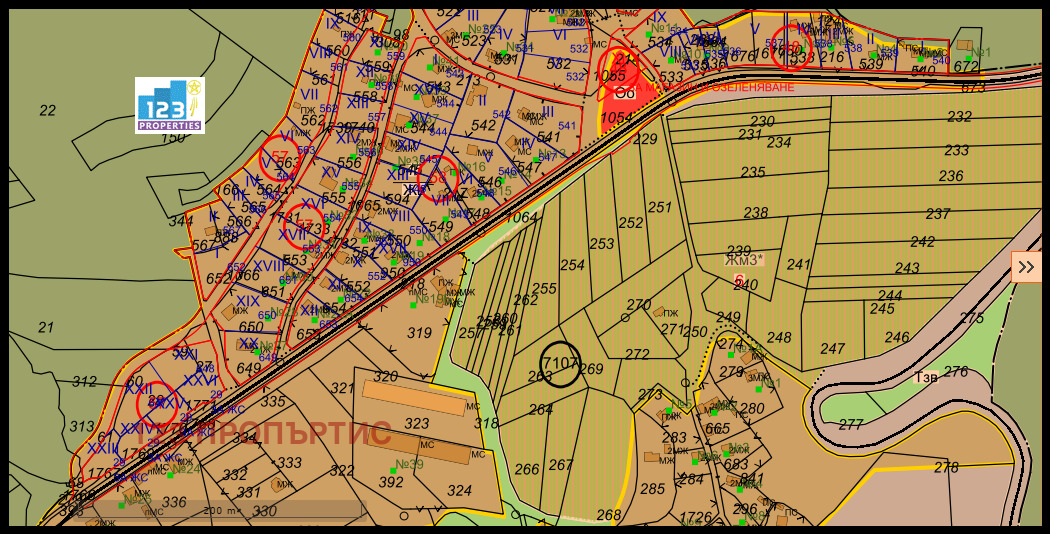Select the red circle marker near XXV
The width and height of the screenshot is (1050, 534).
coord(158,403)
